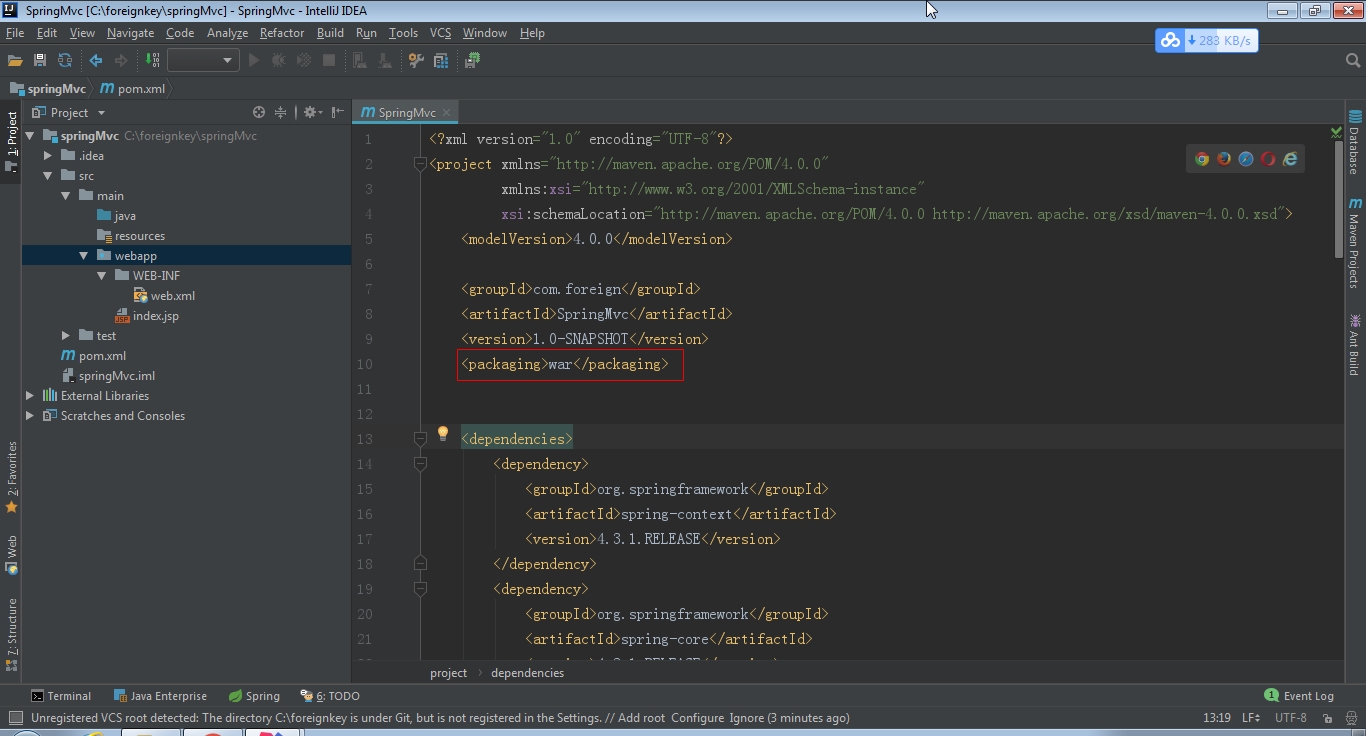Open the Build menu
Screen dimensions: 1366x736
click(330, 33)
